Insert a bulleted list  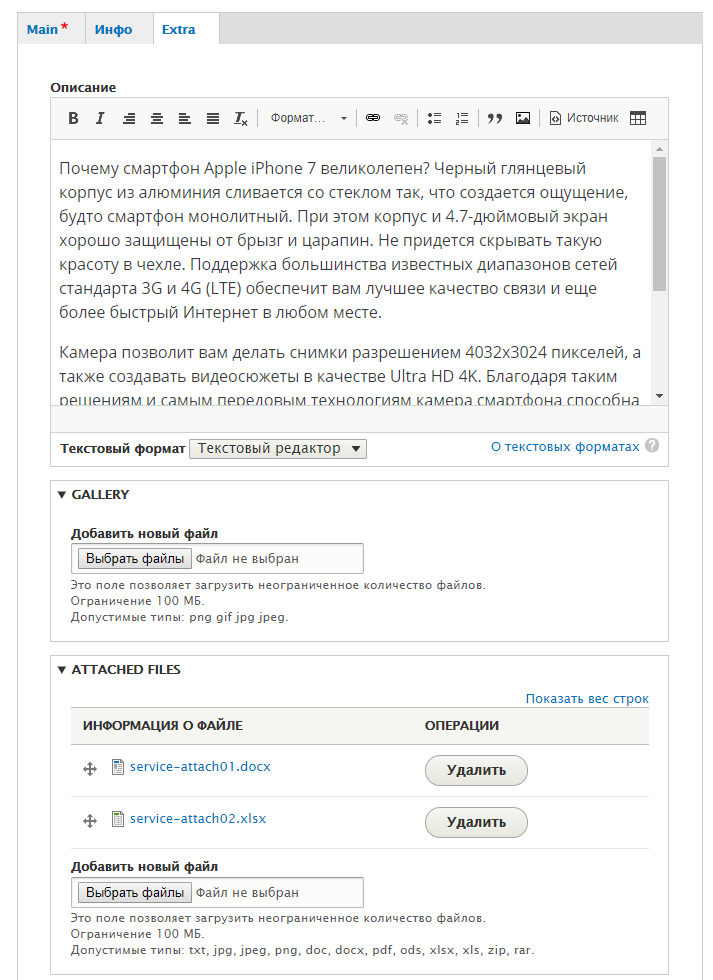coord(434,118)
